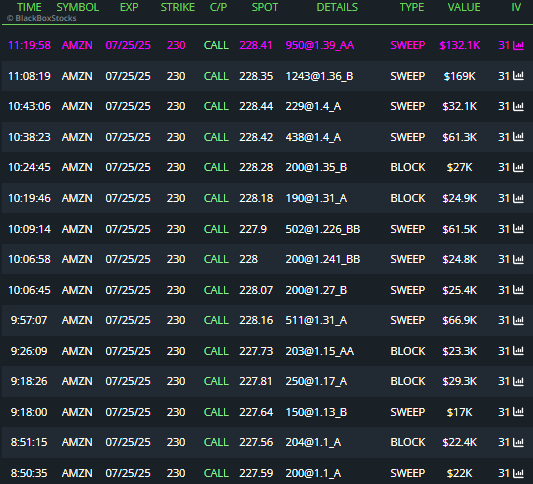This screenshot has height=484, width=533.
Task: Click details 150@1.13_B
Action: 316,412
